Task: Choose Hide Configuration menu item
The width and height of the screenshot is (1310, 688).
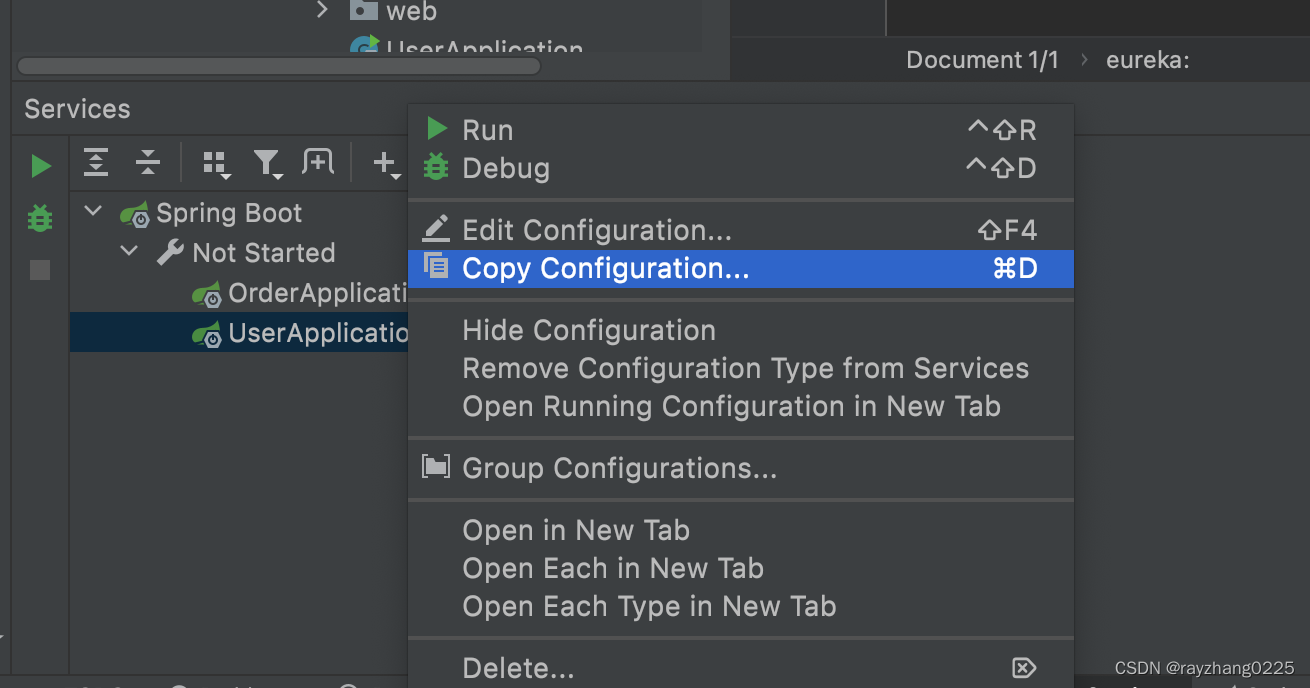Action: pos(741,330)
